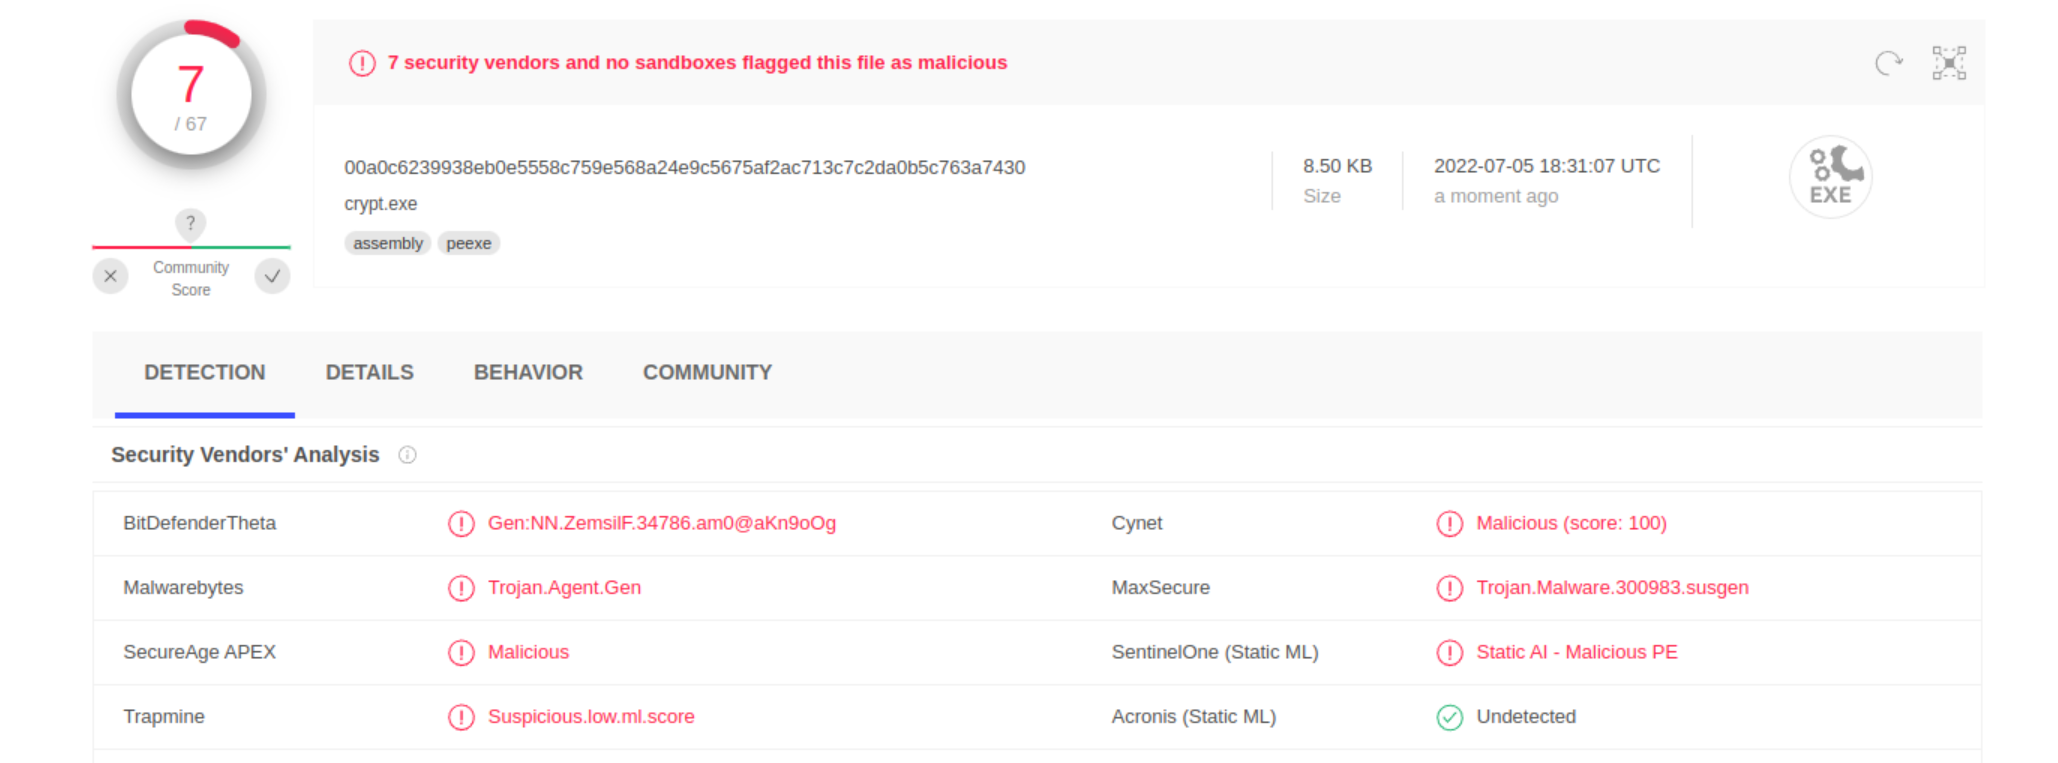Open the assembly tag
The width and height of the screenshot is (2058, 763).
click(387, 242)
